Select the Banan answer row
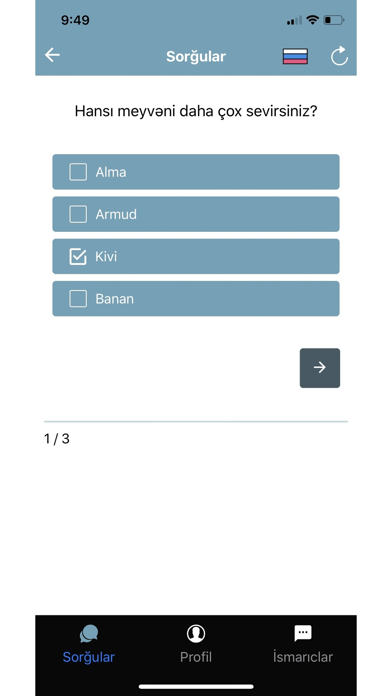 [x=196, y=299]
